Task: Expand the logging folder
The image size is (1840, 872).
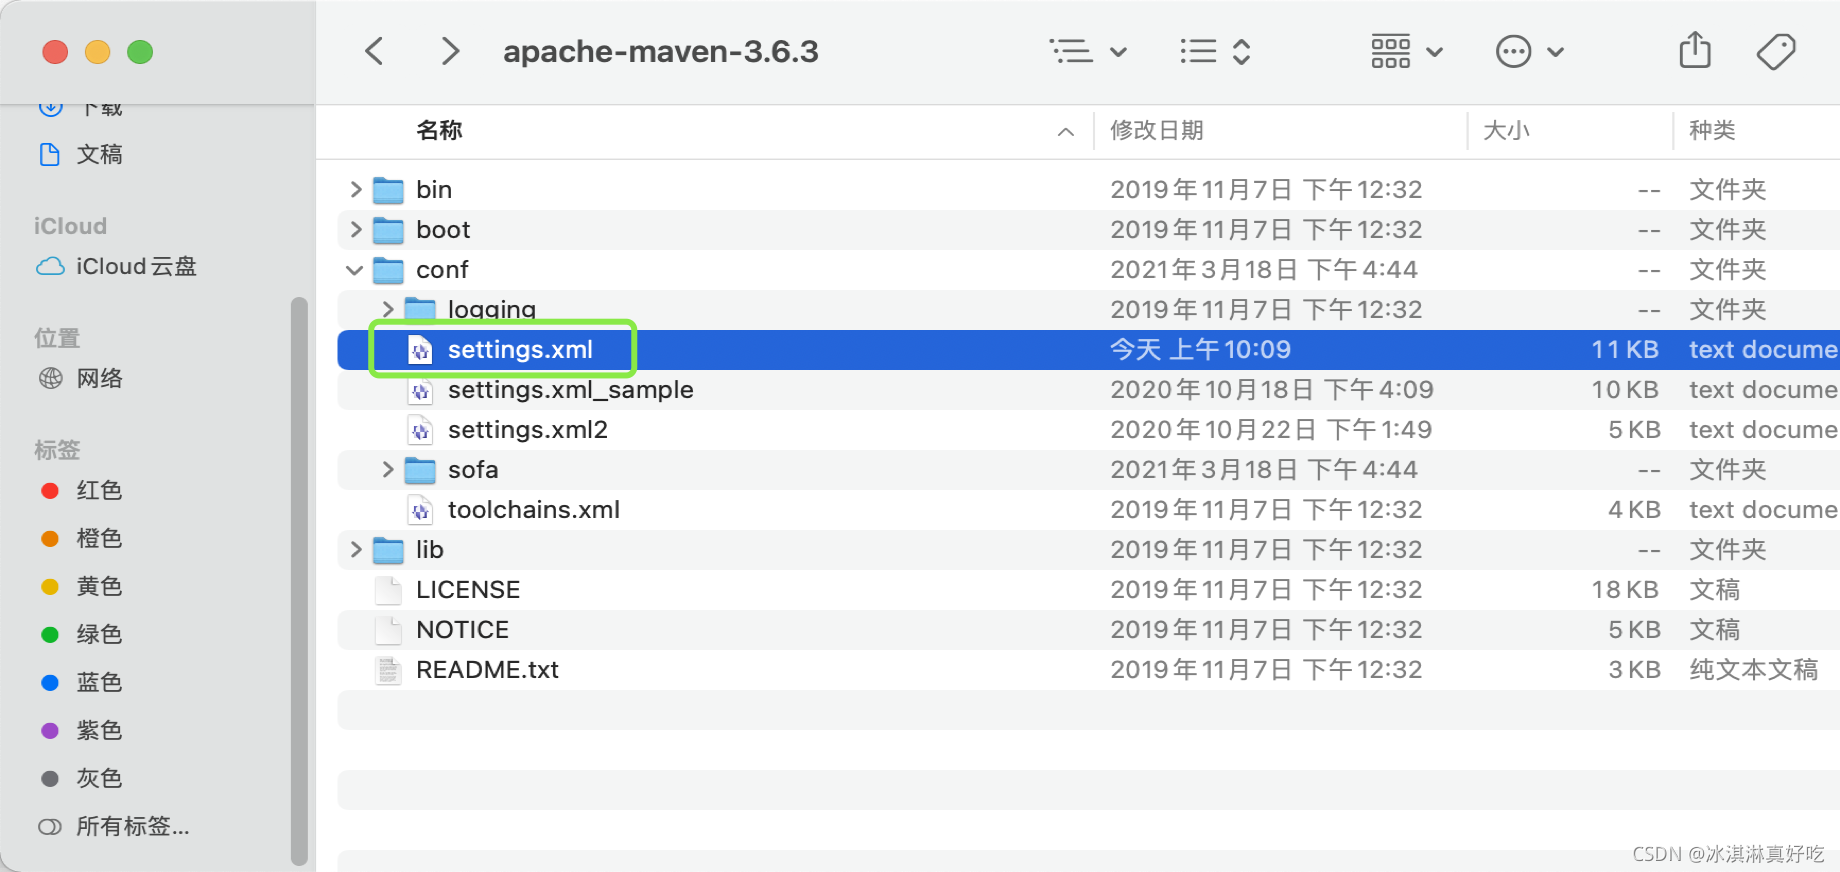Action: click(388, 309)
